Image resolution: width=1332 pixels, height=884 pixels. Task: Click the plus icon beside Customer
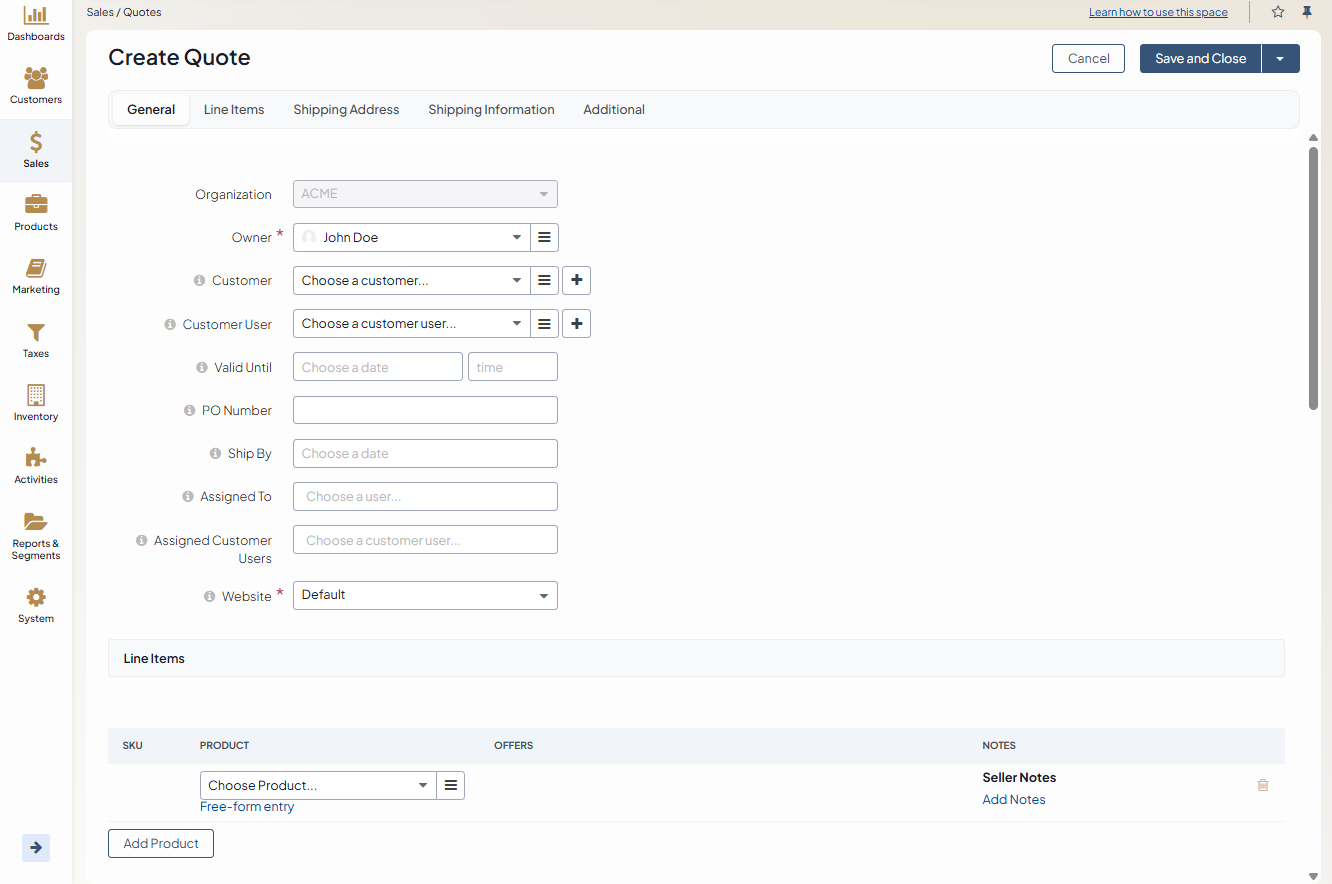(x=576, y=281)
